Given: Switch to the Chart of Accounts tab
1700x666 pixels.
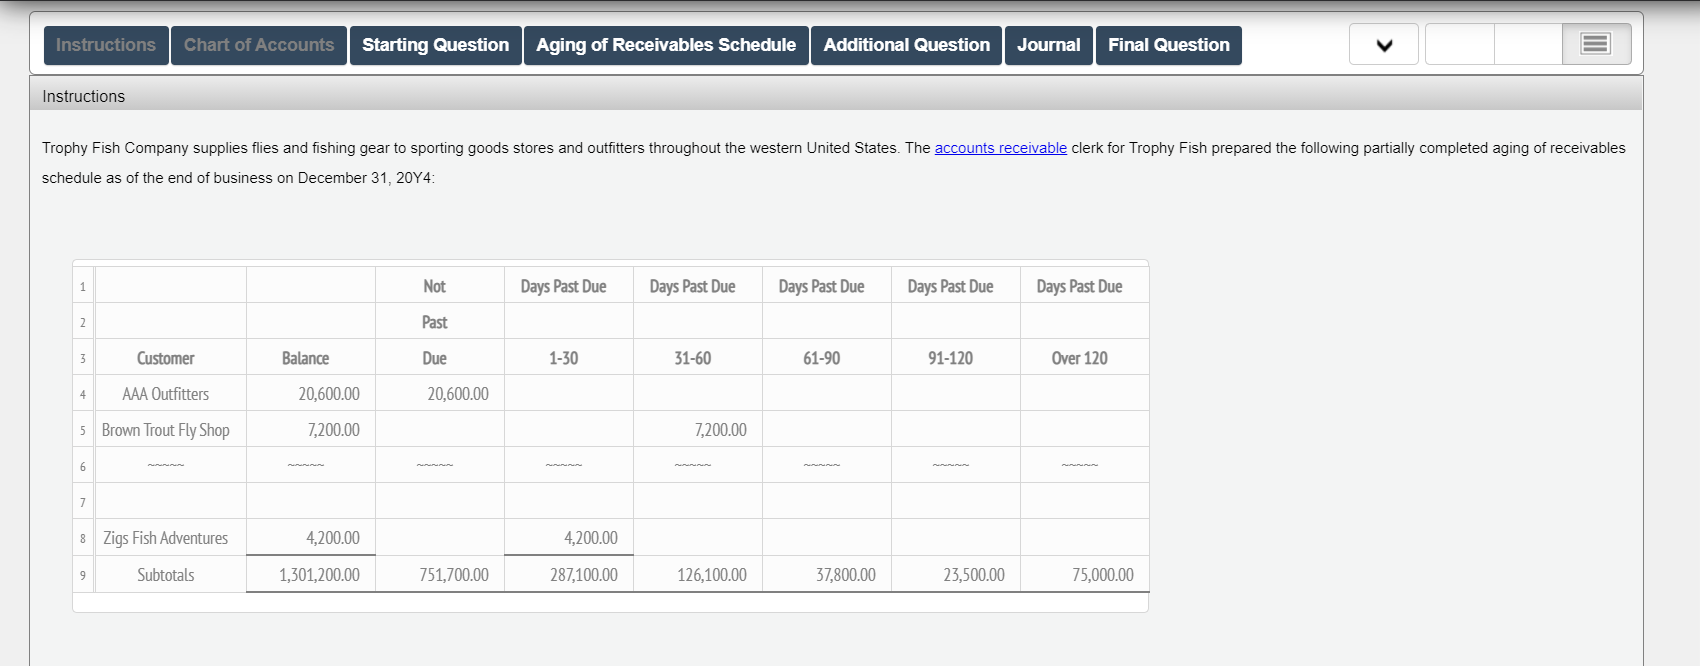Looking at the screenshot, I should click(x=259, y=45).
